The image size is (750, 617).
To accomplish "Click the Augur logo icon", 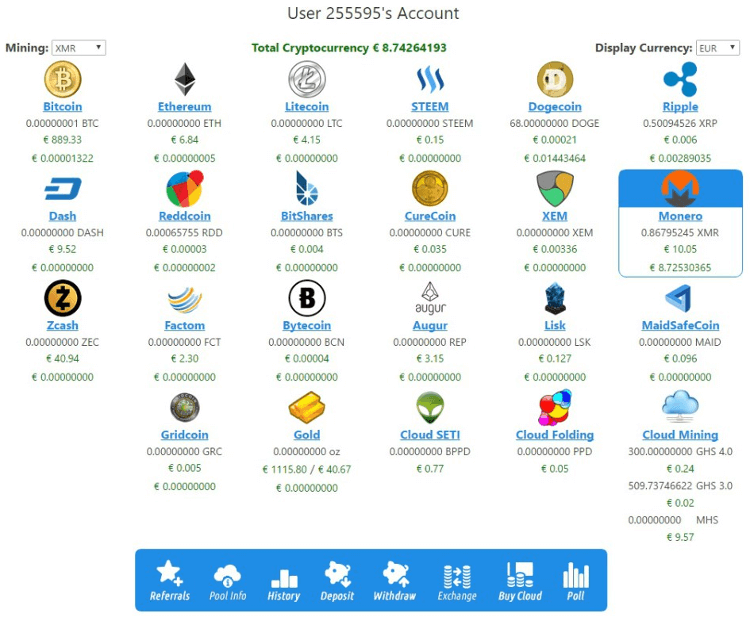I will 430,298.
